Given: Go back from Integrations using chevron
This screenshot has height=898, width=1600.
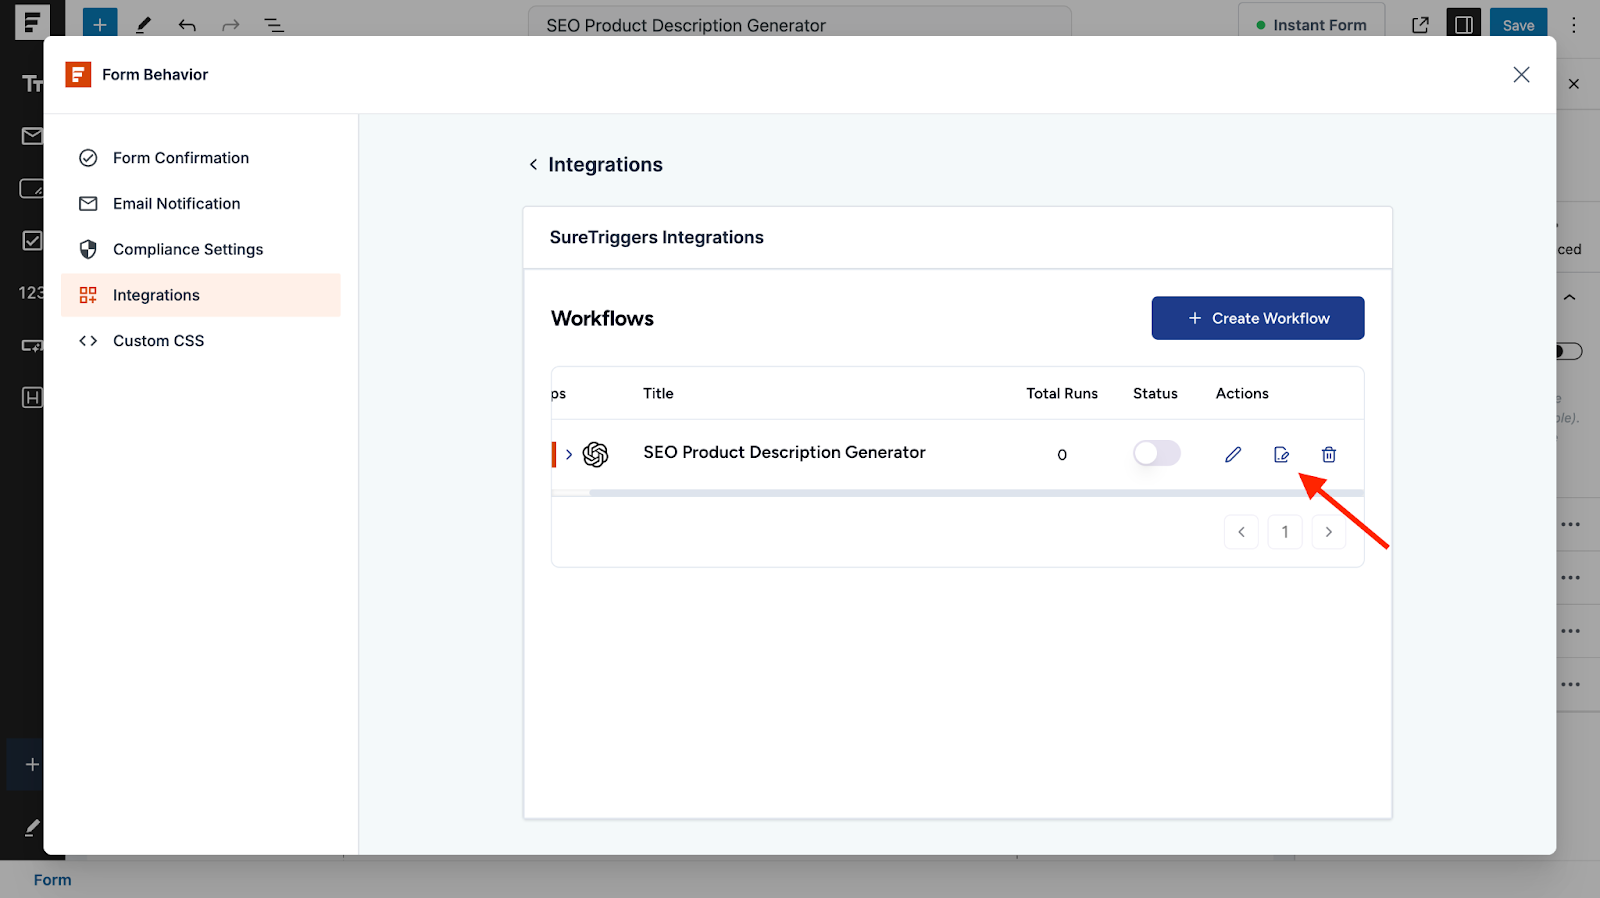Looking at the screenshot, I should [x=533, y=164].
